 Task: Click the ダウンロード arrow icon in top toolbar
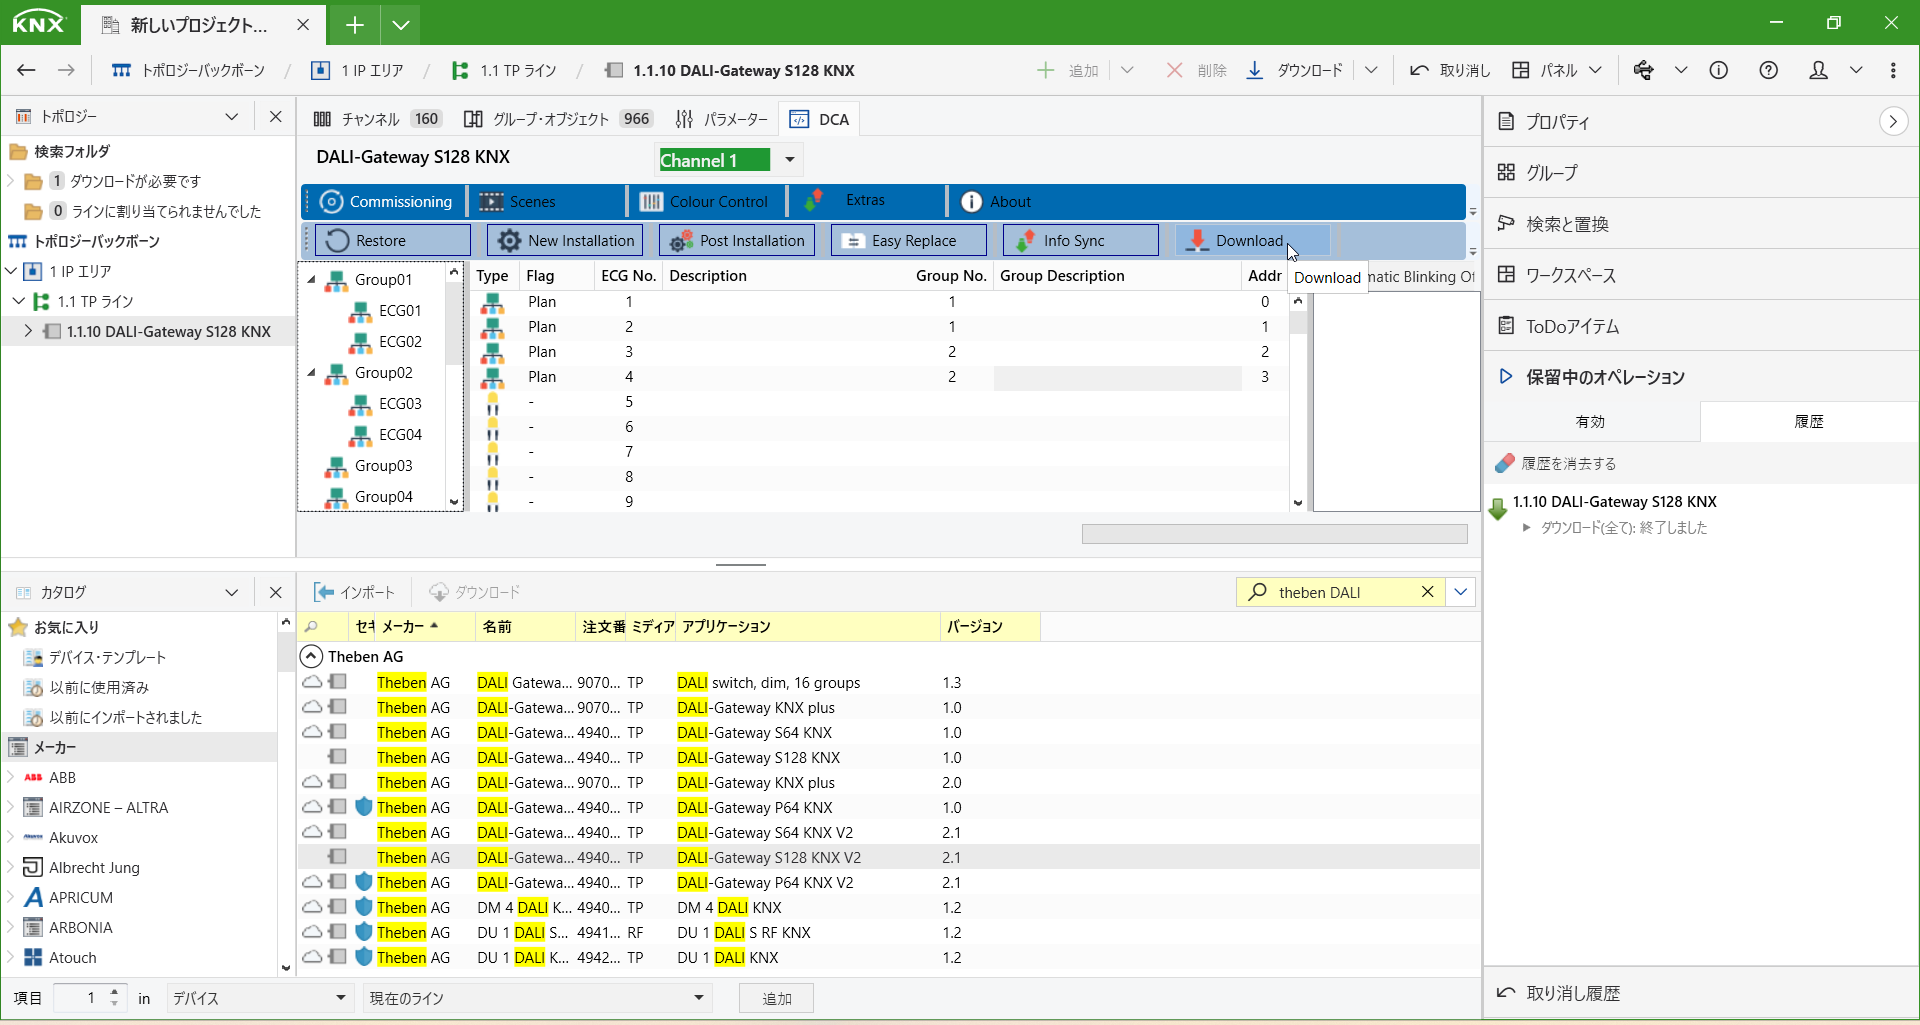coord(1255,70)
